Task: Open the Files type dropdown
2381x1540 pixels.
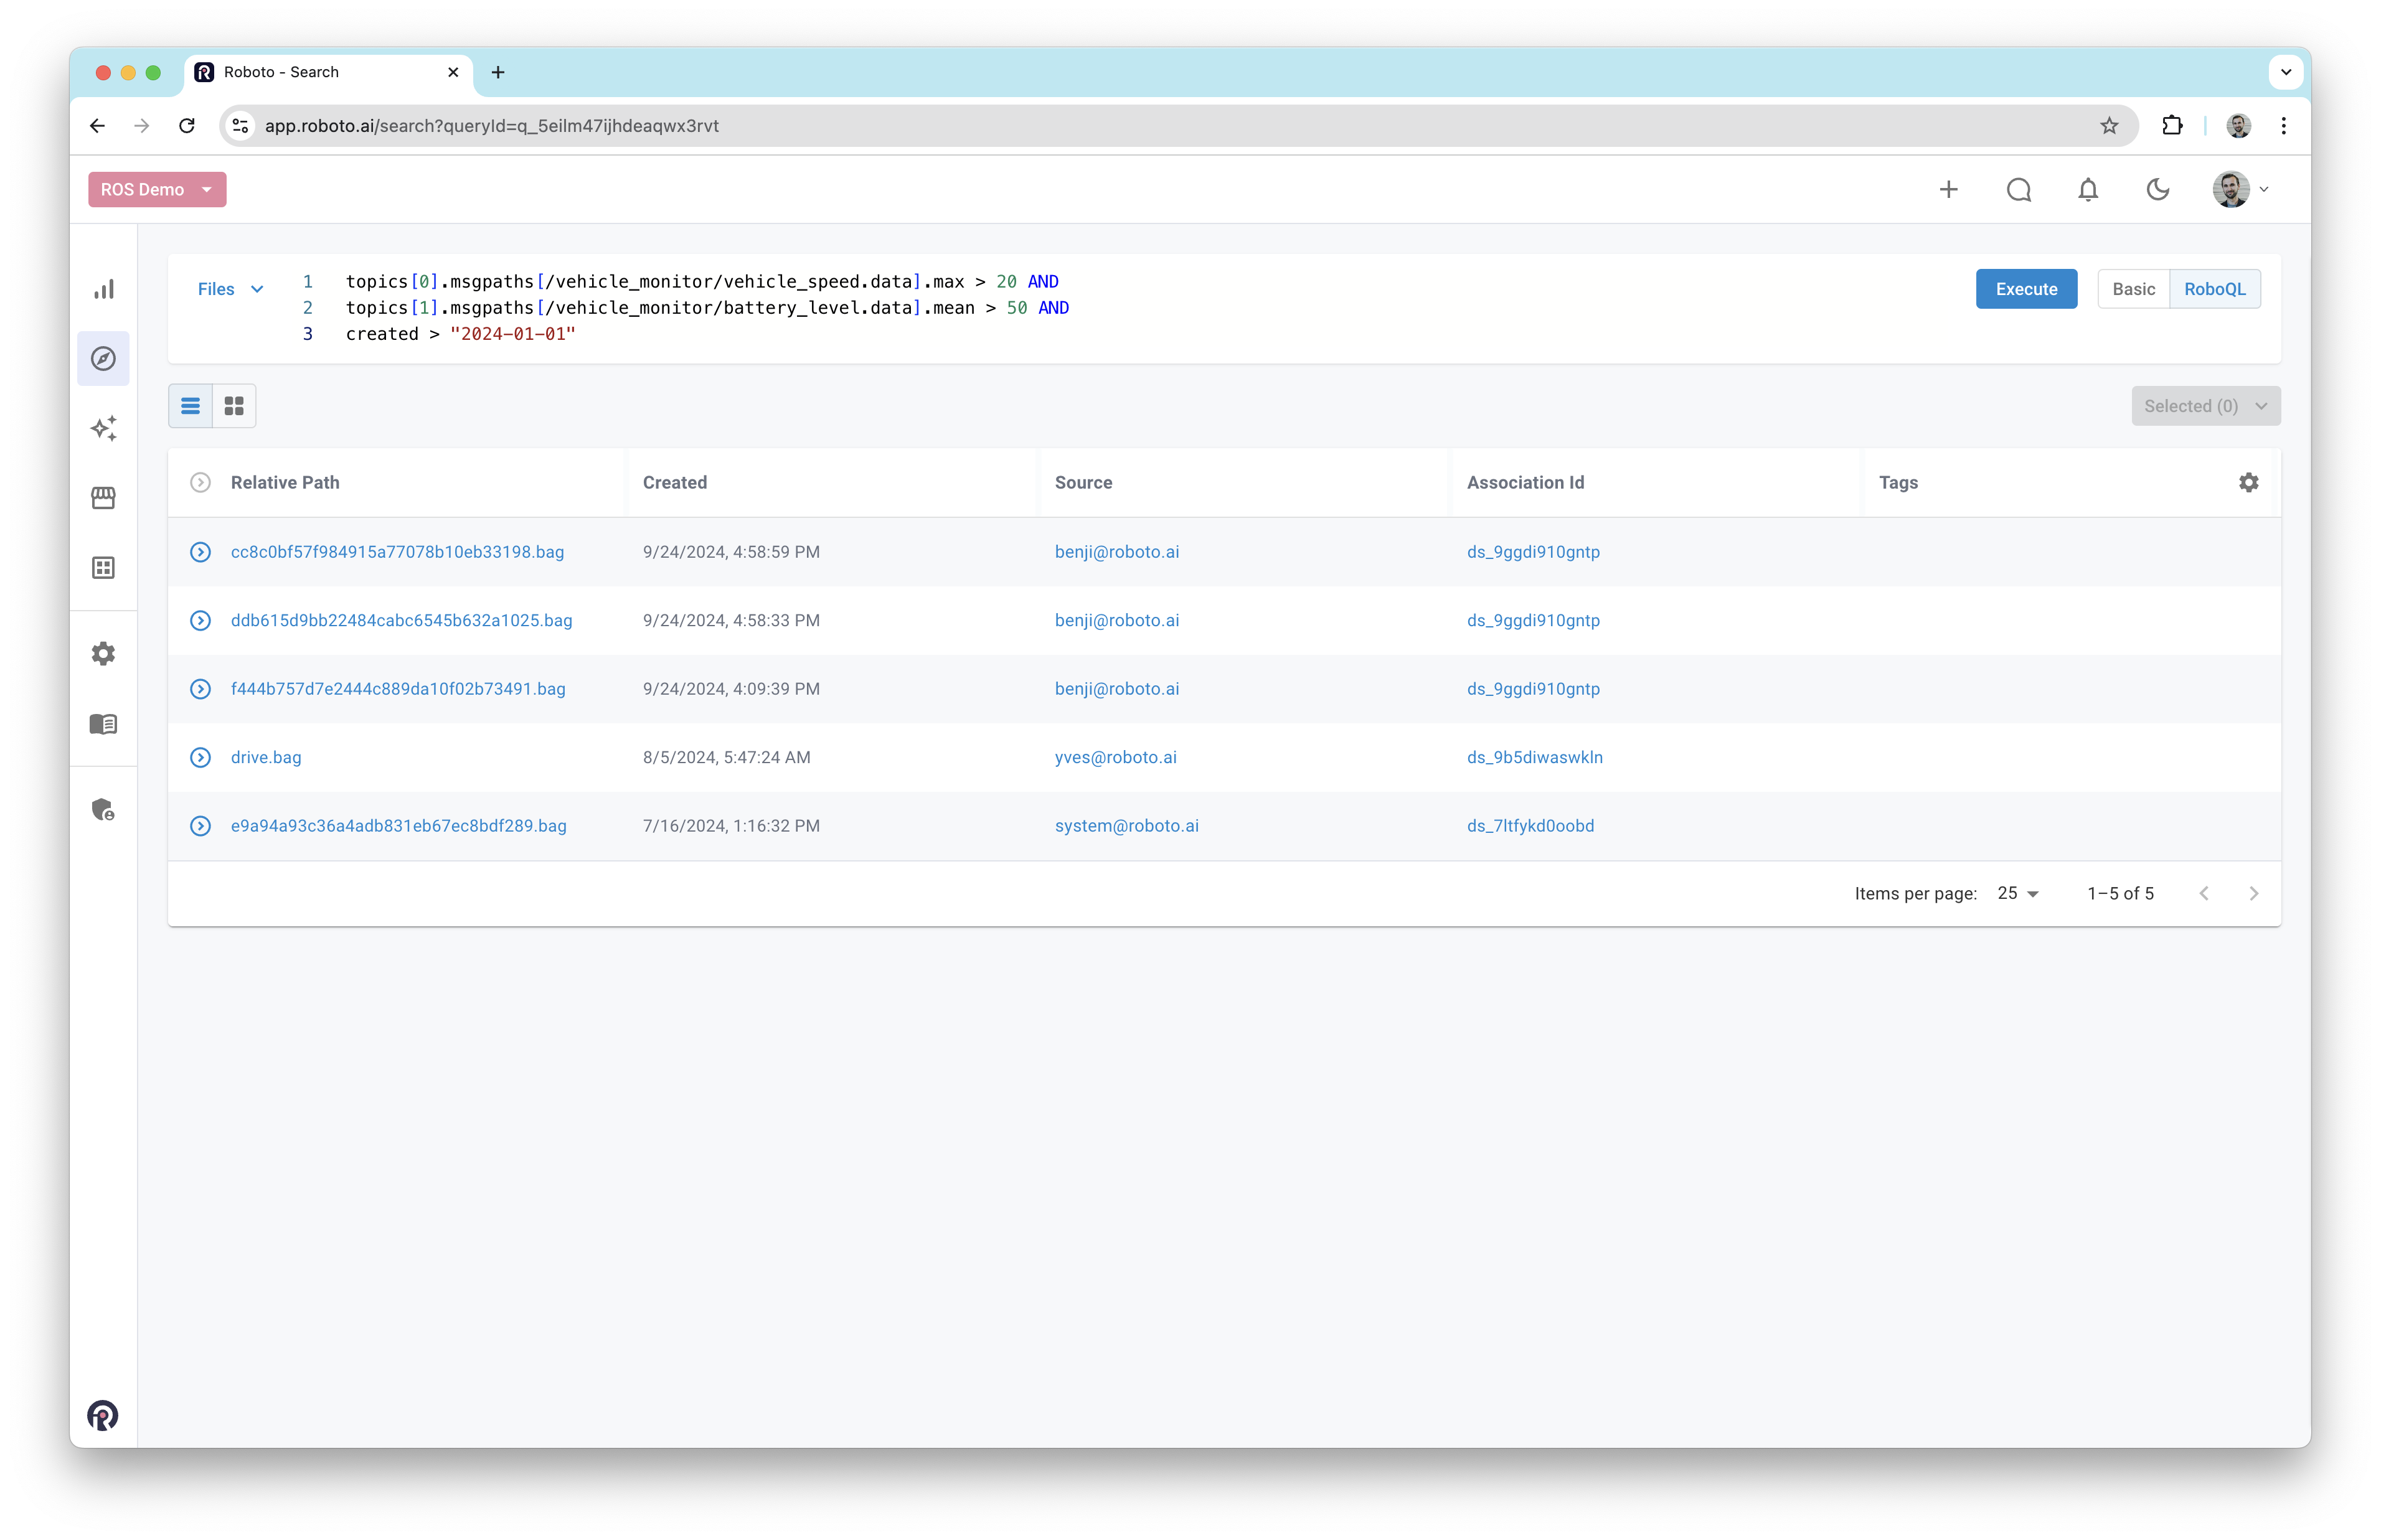Action: point(230,289)
